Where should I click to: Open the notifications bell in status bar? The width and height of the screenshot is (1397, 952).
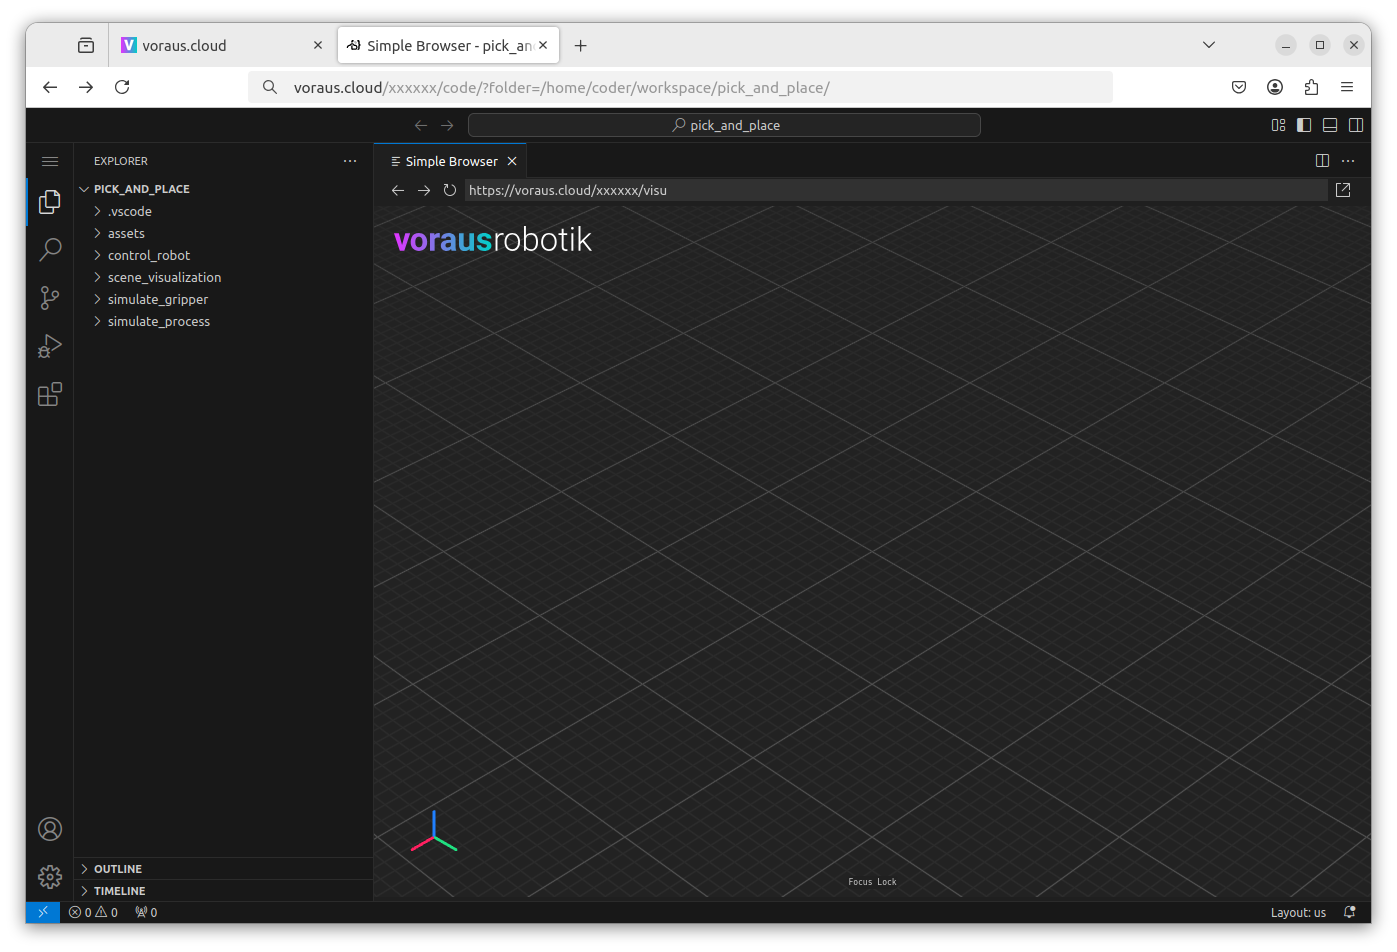1350,912
